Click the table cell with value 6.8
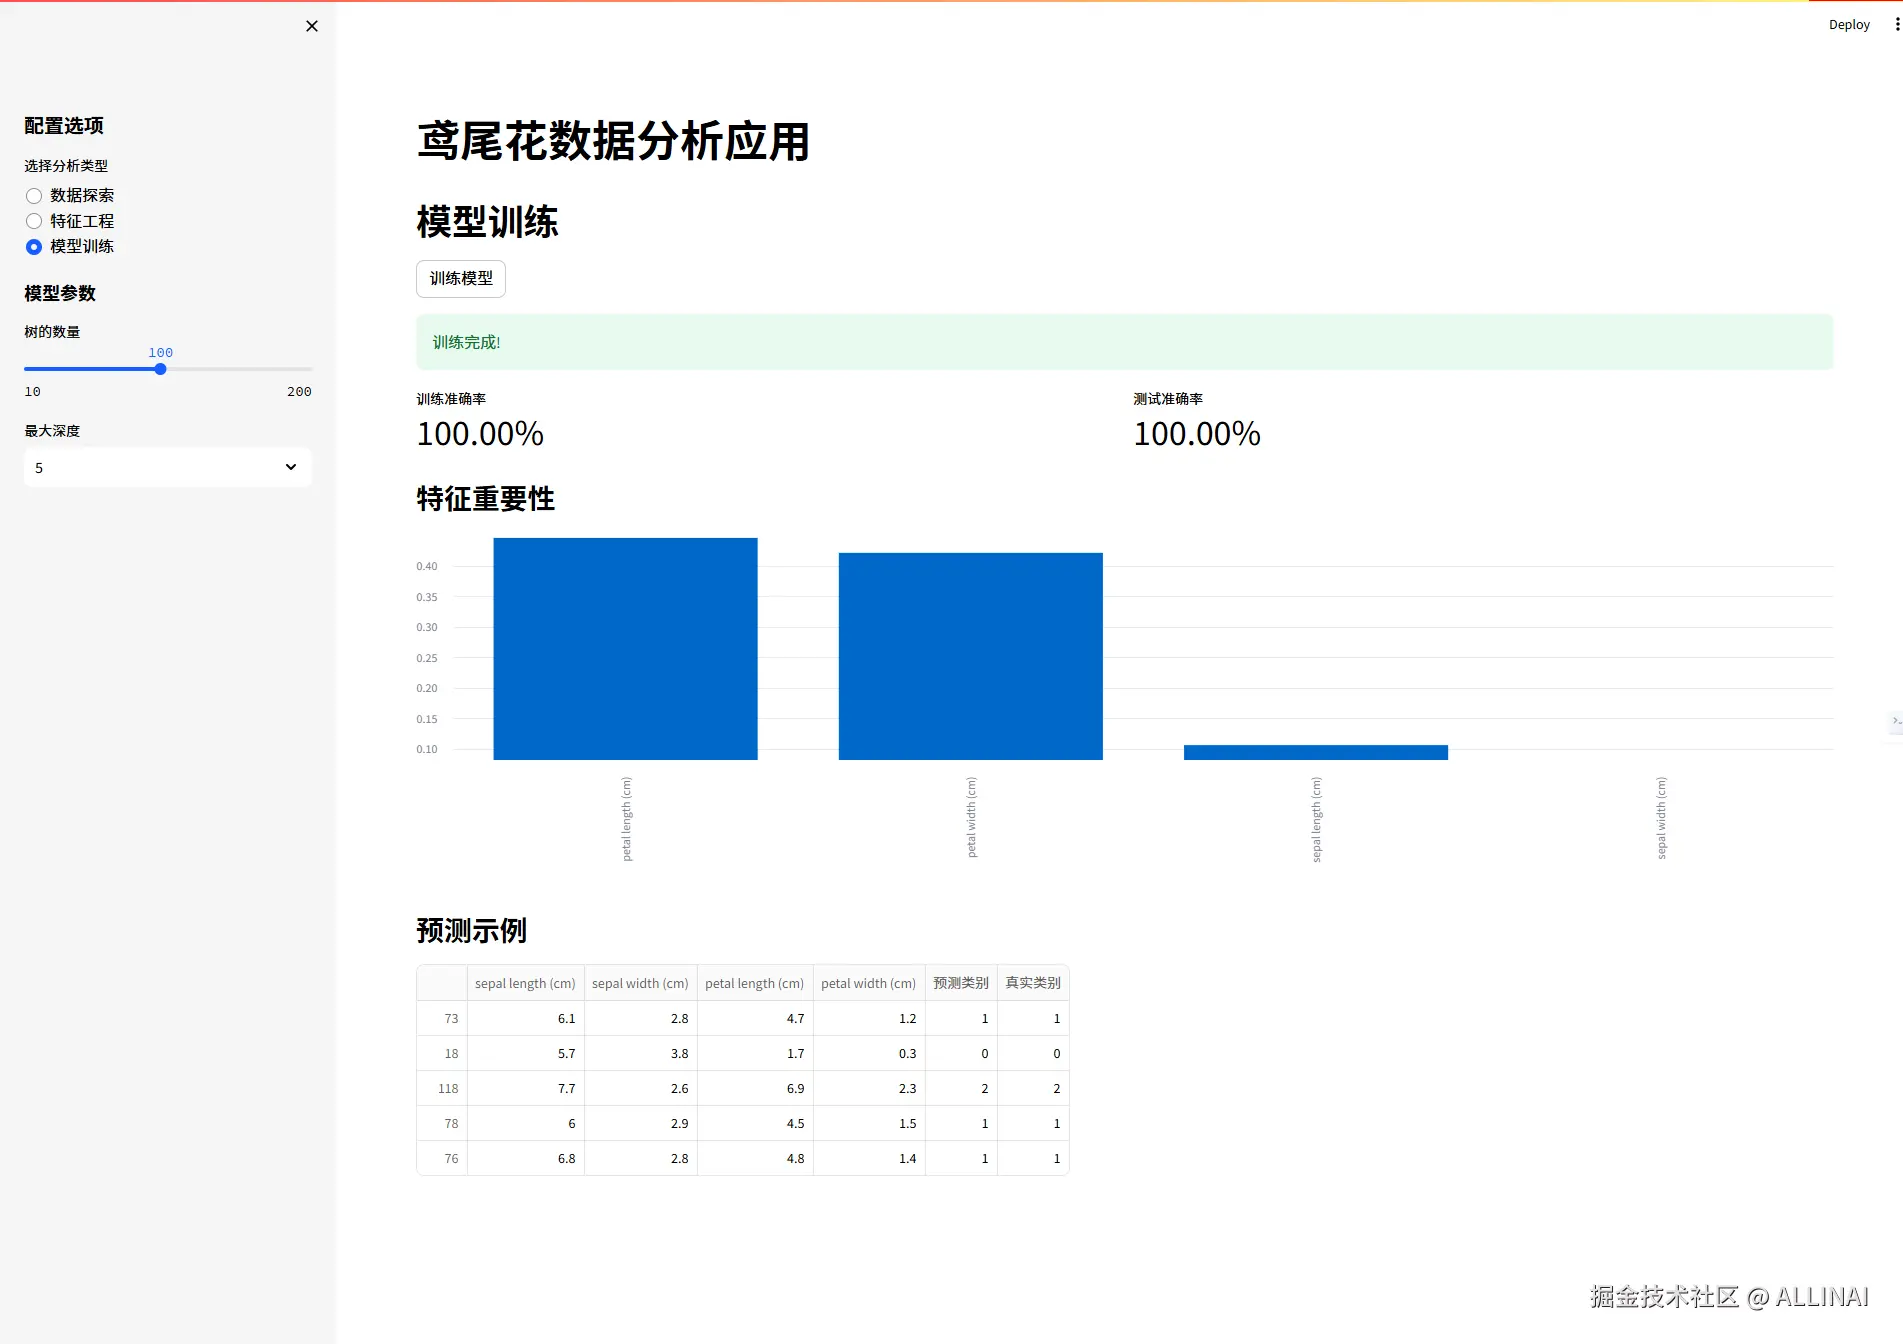Image resolution: width=1903 pixels, height=1344 pixels. click(526, 1158)
